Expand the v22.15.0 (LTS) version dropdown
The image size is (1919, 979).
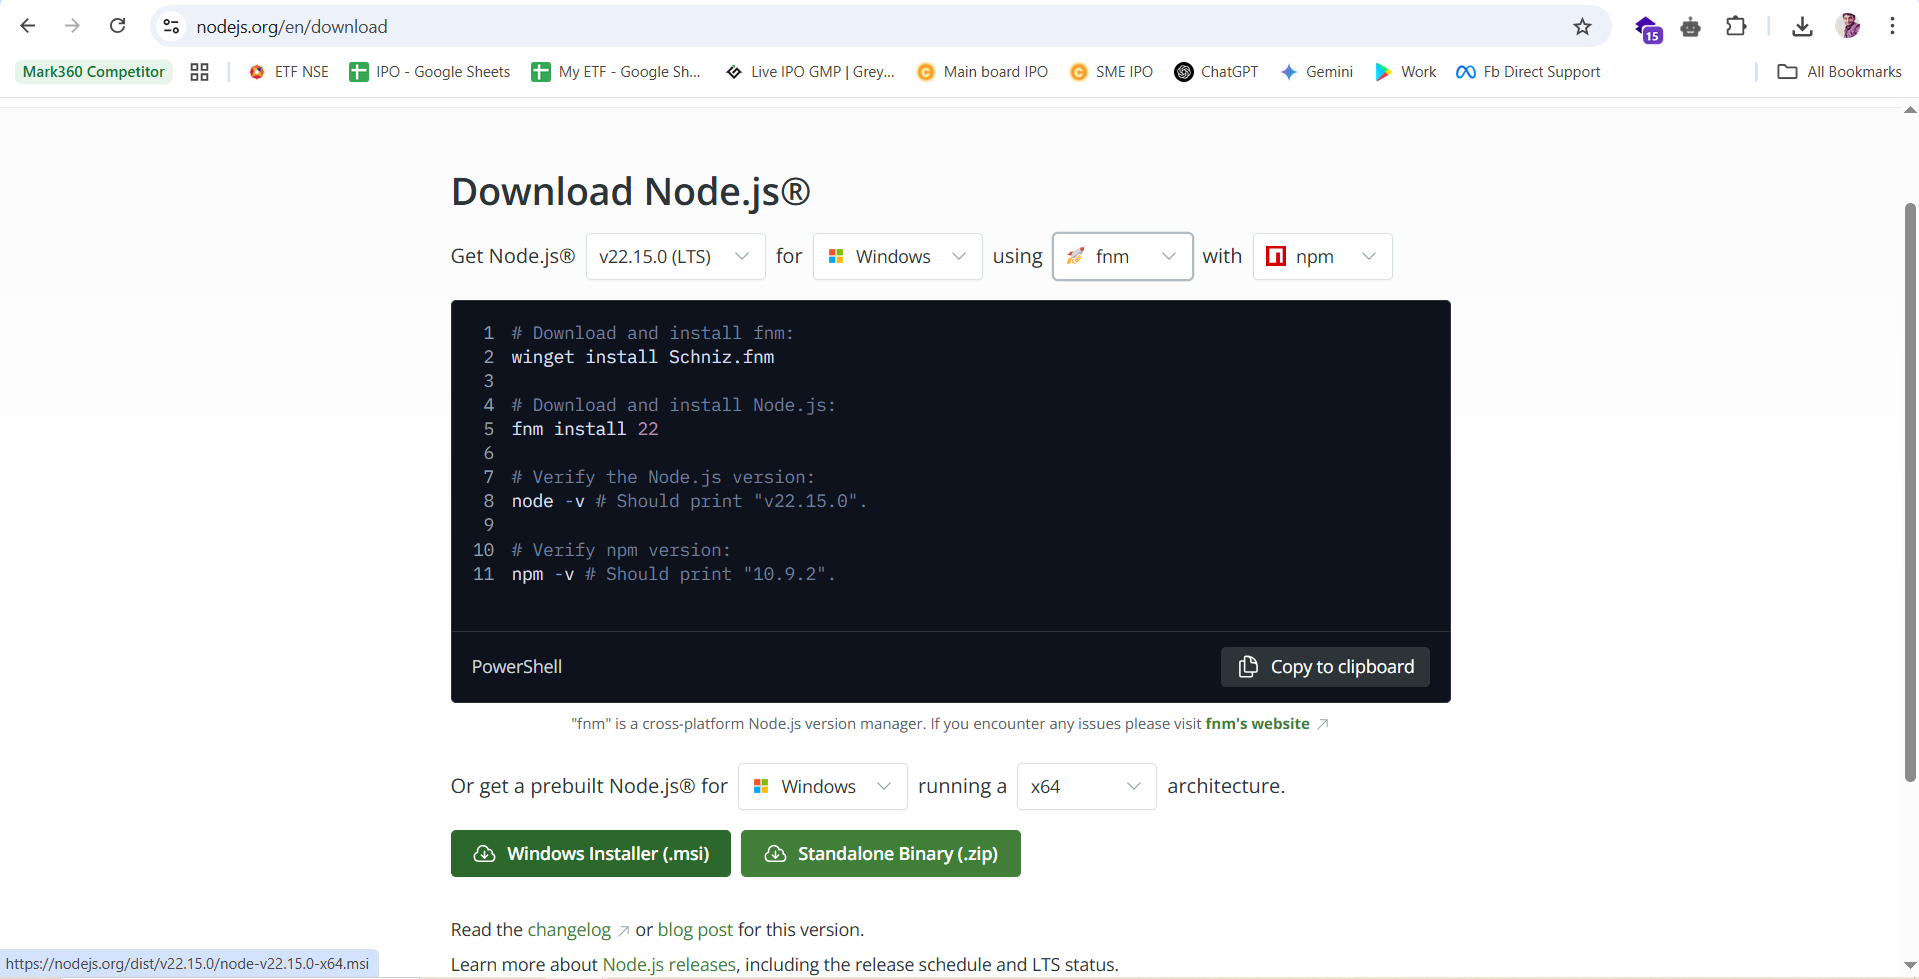[675, 257]
